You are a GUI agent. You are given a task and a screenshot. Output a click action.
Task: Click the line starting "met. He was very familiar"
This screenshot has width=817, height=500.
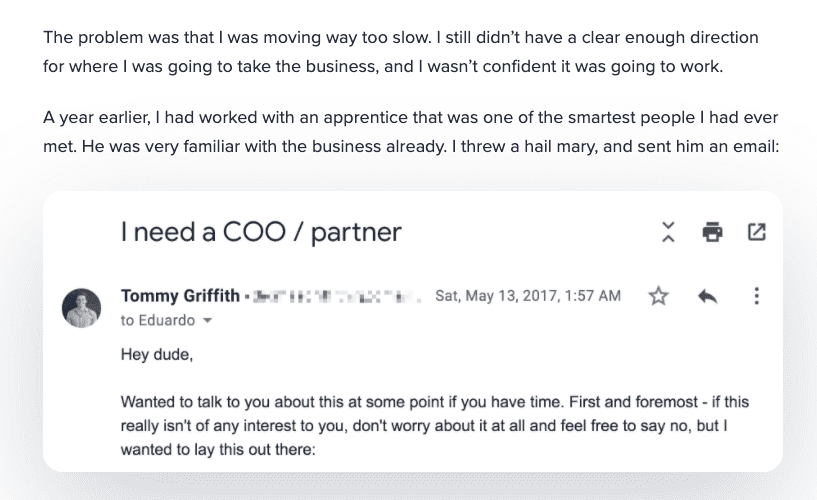pos(411,146)
